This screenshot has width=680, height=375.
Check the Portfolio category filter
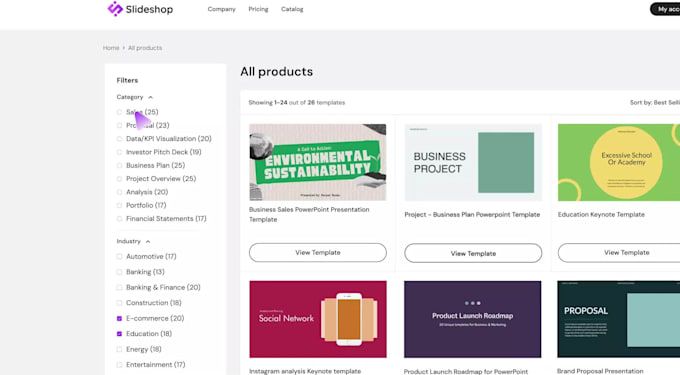pos(119,205)
